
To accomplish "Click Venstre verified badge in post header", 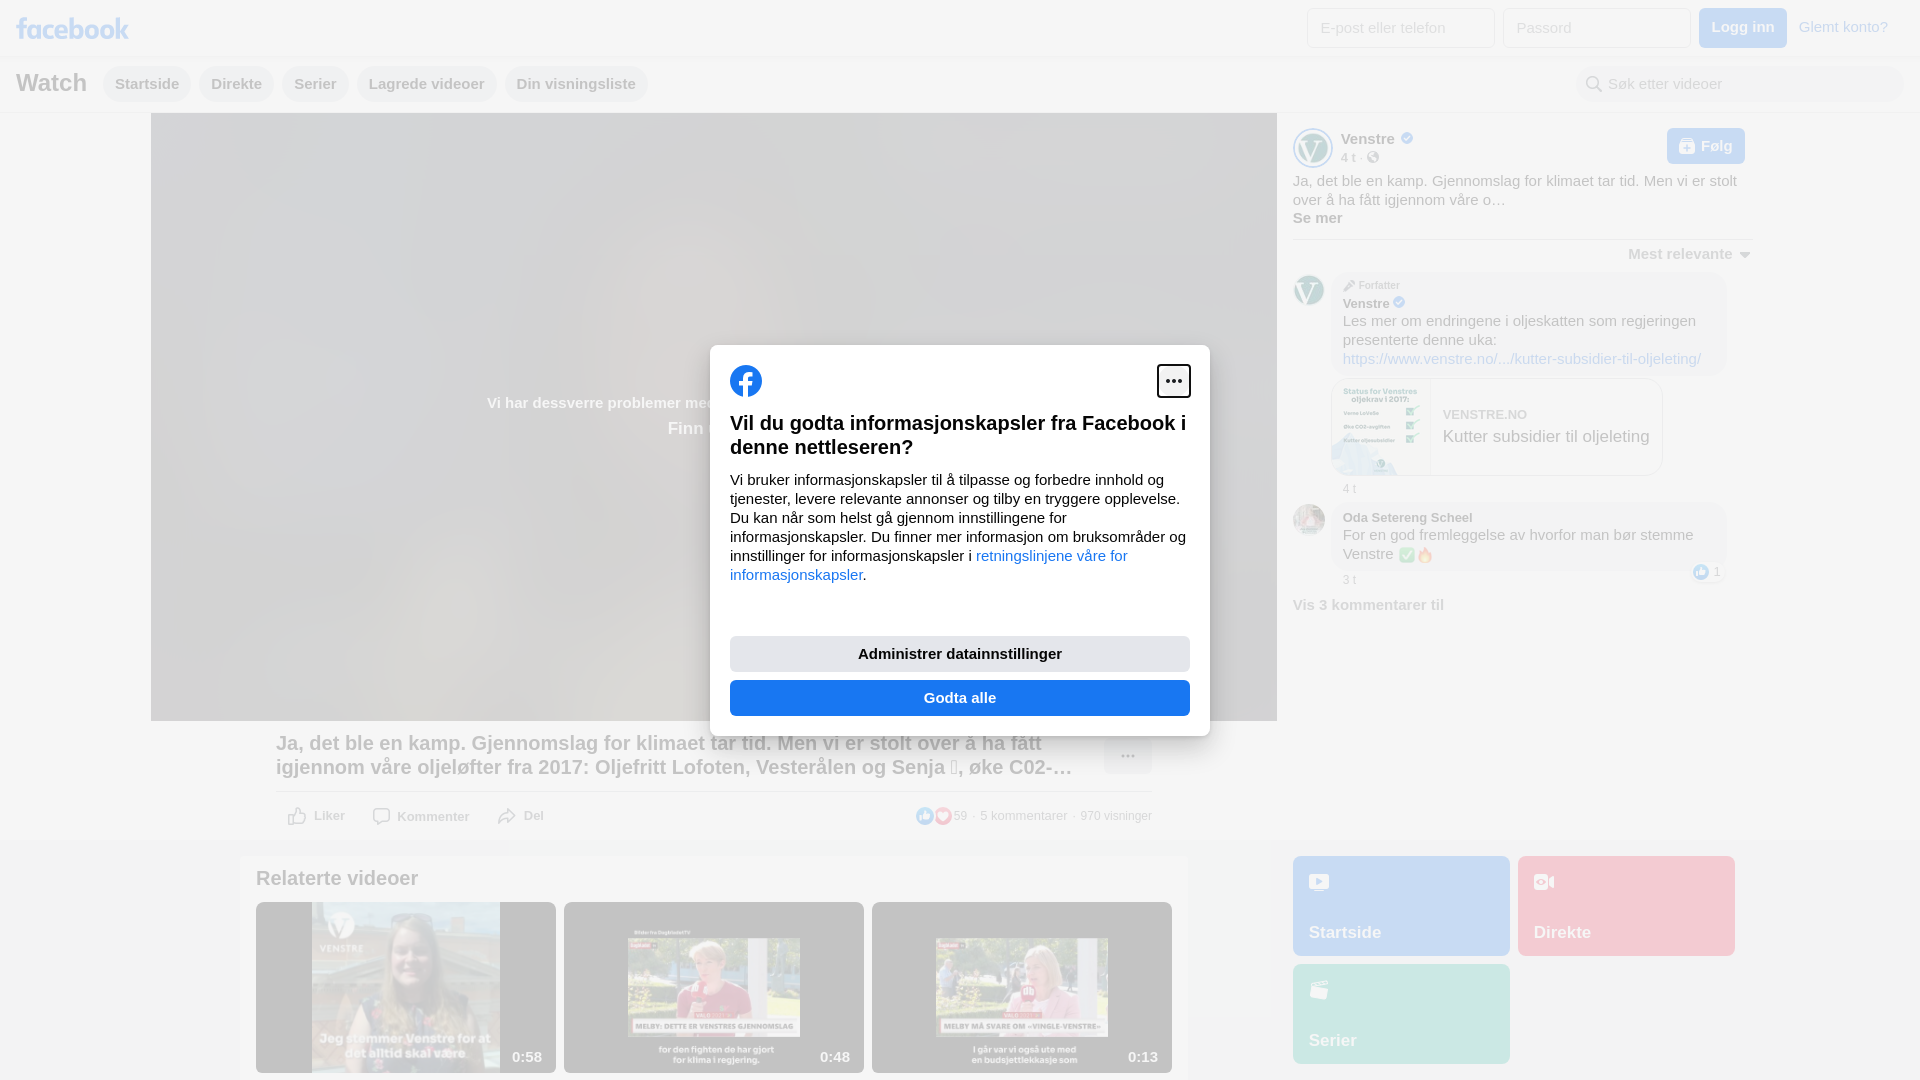I will point(1406,138).
